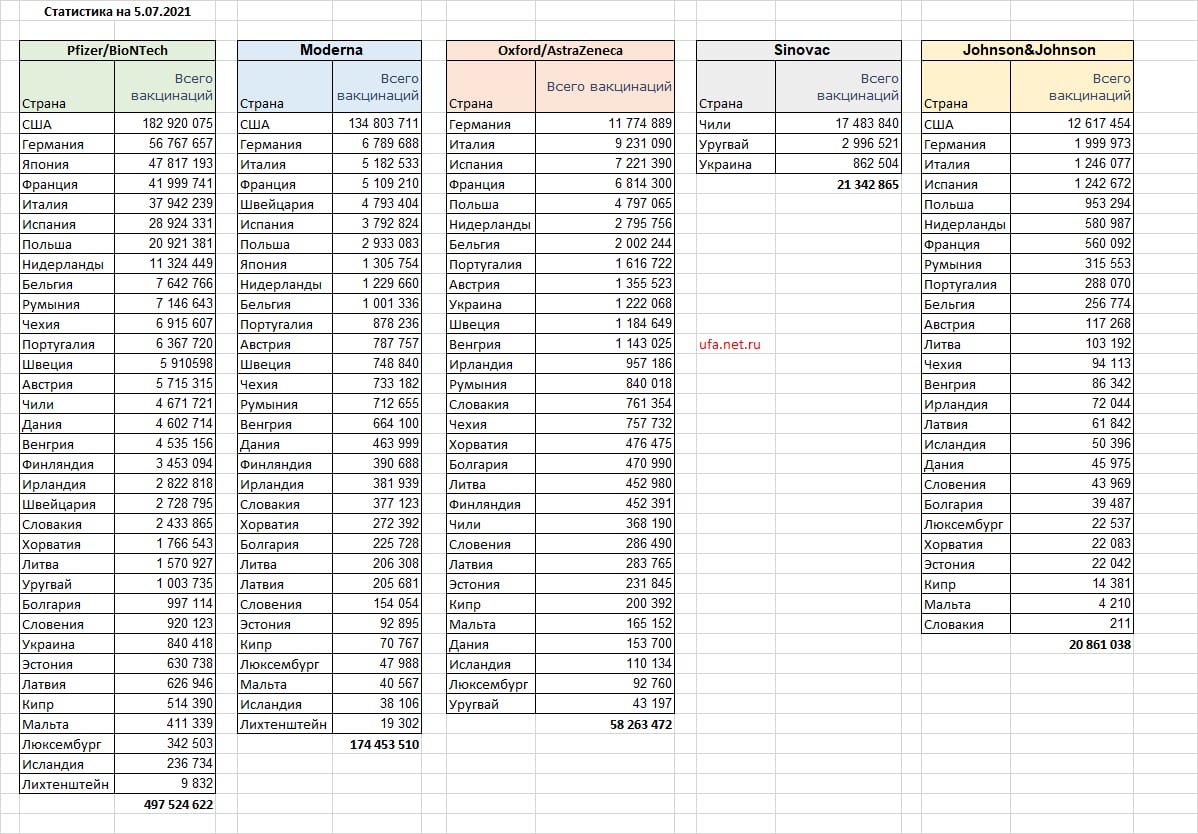The height and width of the screenshot is (834, 1198).
Task: Click Johnson&Johnson Германия value 1 999 973
Action: click(x=1072, y=144)
